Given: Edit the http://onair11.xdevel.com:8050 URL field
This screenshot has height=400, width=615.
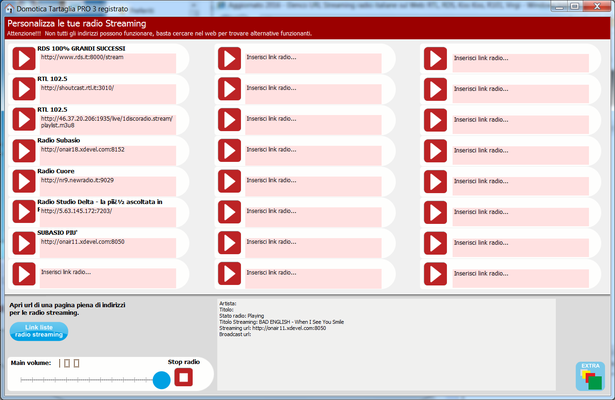Looking at the screenshot, I should [x=107, y=247].
